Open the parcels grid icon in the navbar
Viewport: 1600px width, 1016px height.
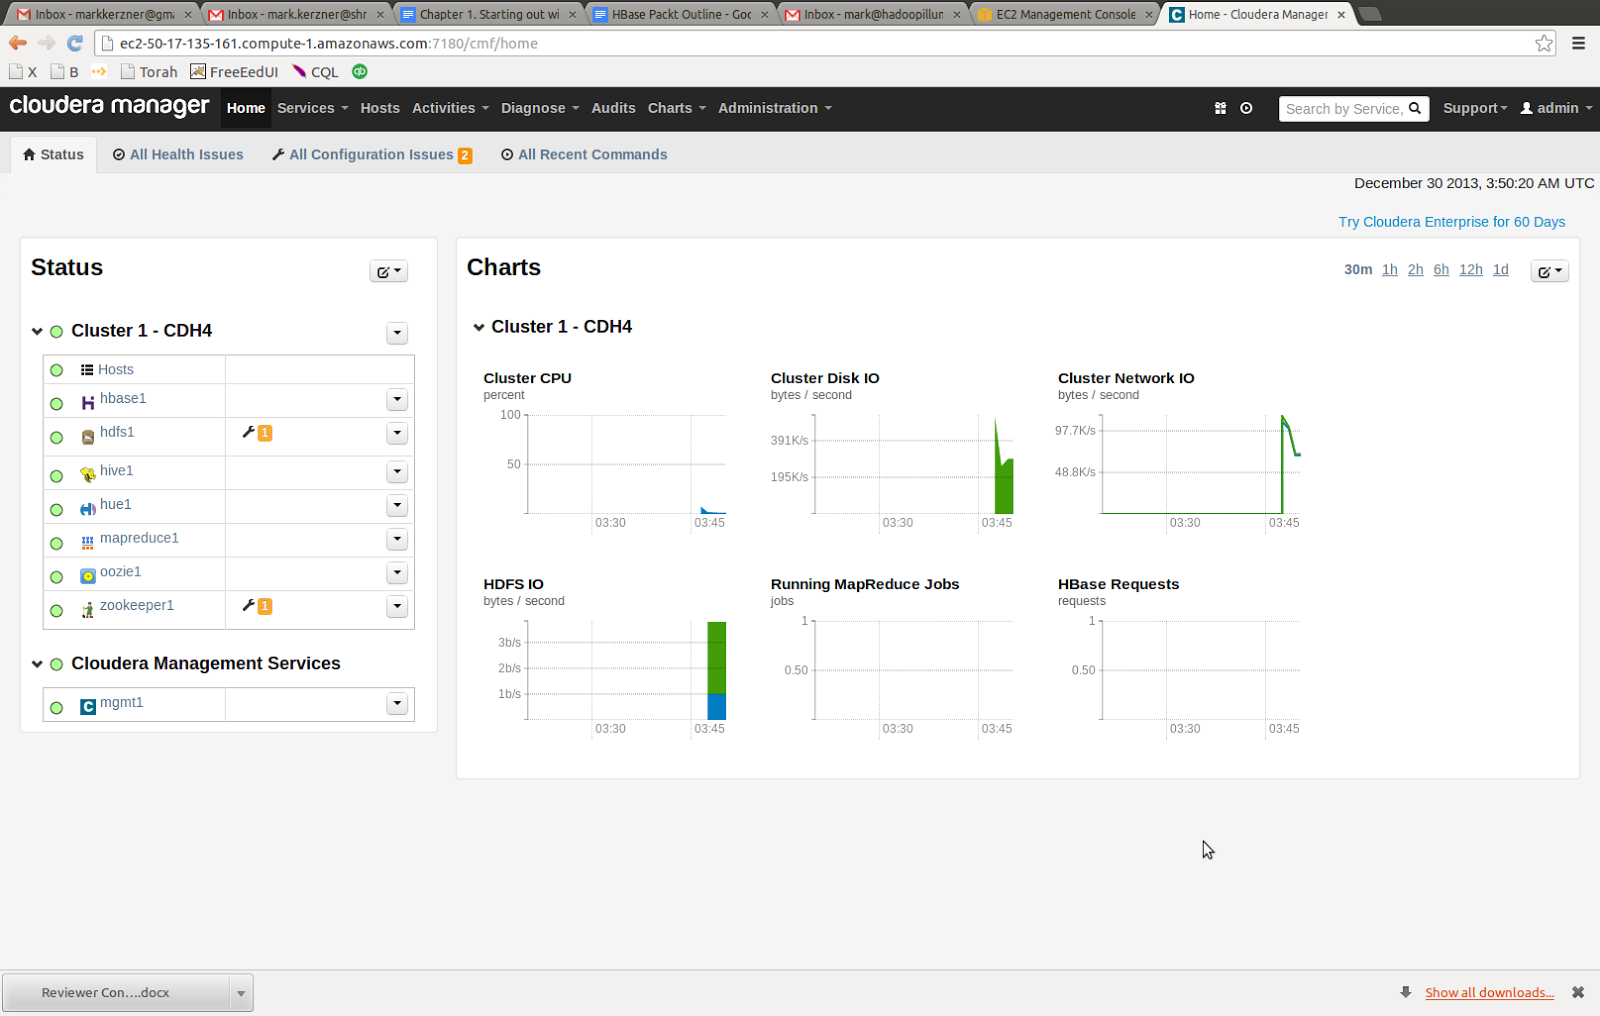point(1220,108)
